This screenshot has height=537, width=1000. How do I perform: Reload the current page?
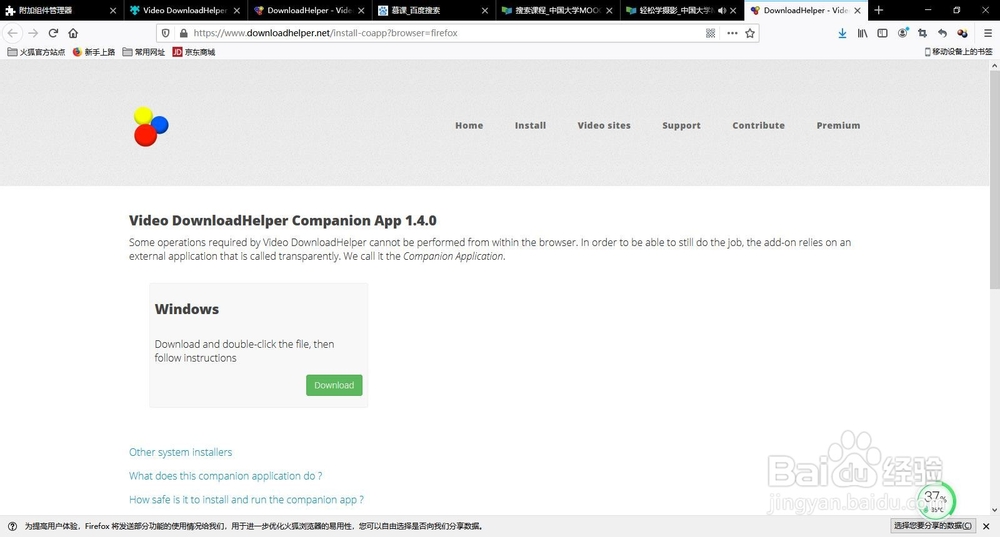pyautogui.click(x=54, y=33)
